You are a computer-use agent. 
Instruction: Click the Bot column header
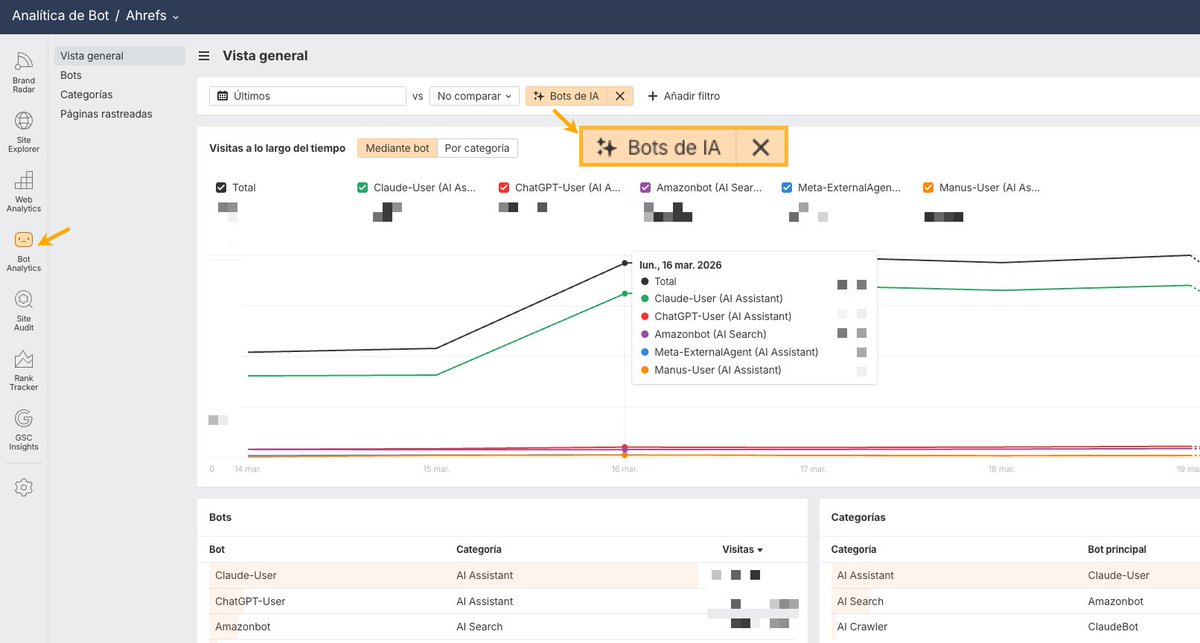click(x=218, y=550)
